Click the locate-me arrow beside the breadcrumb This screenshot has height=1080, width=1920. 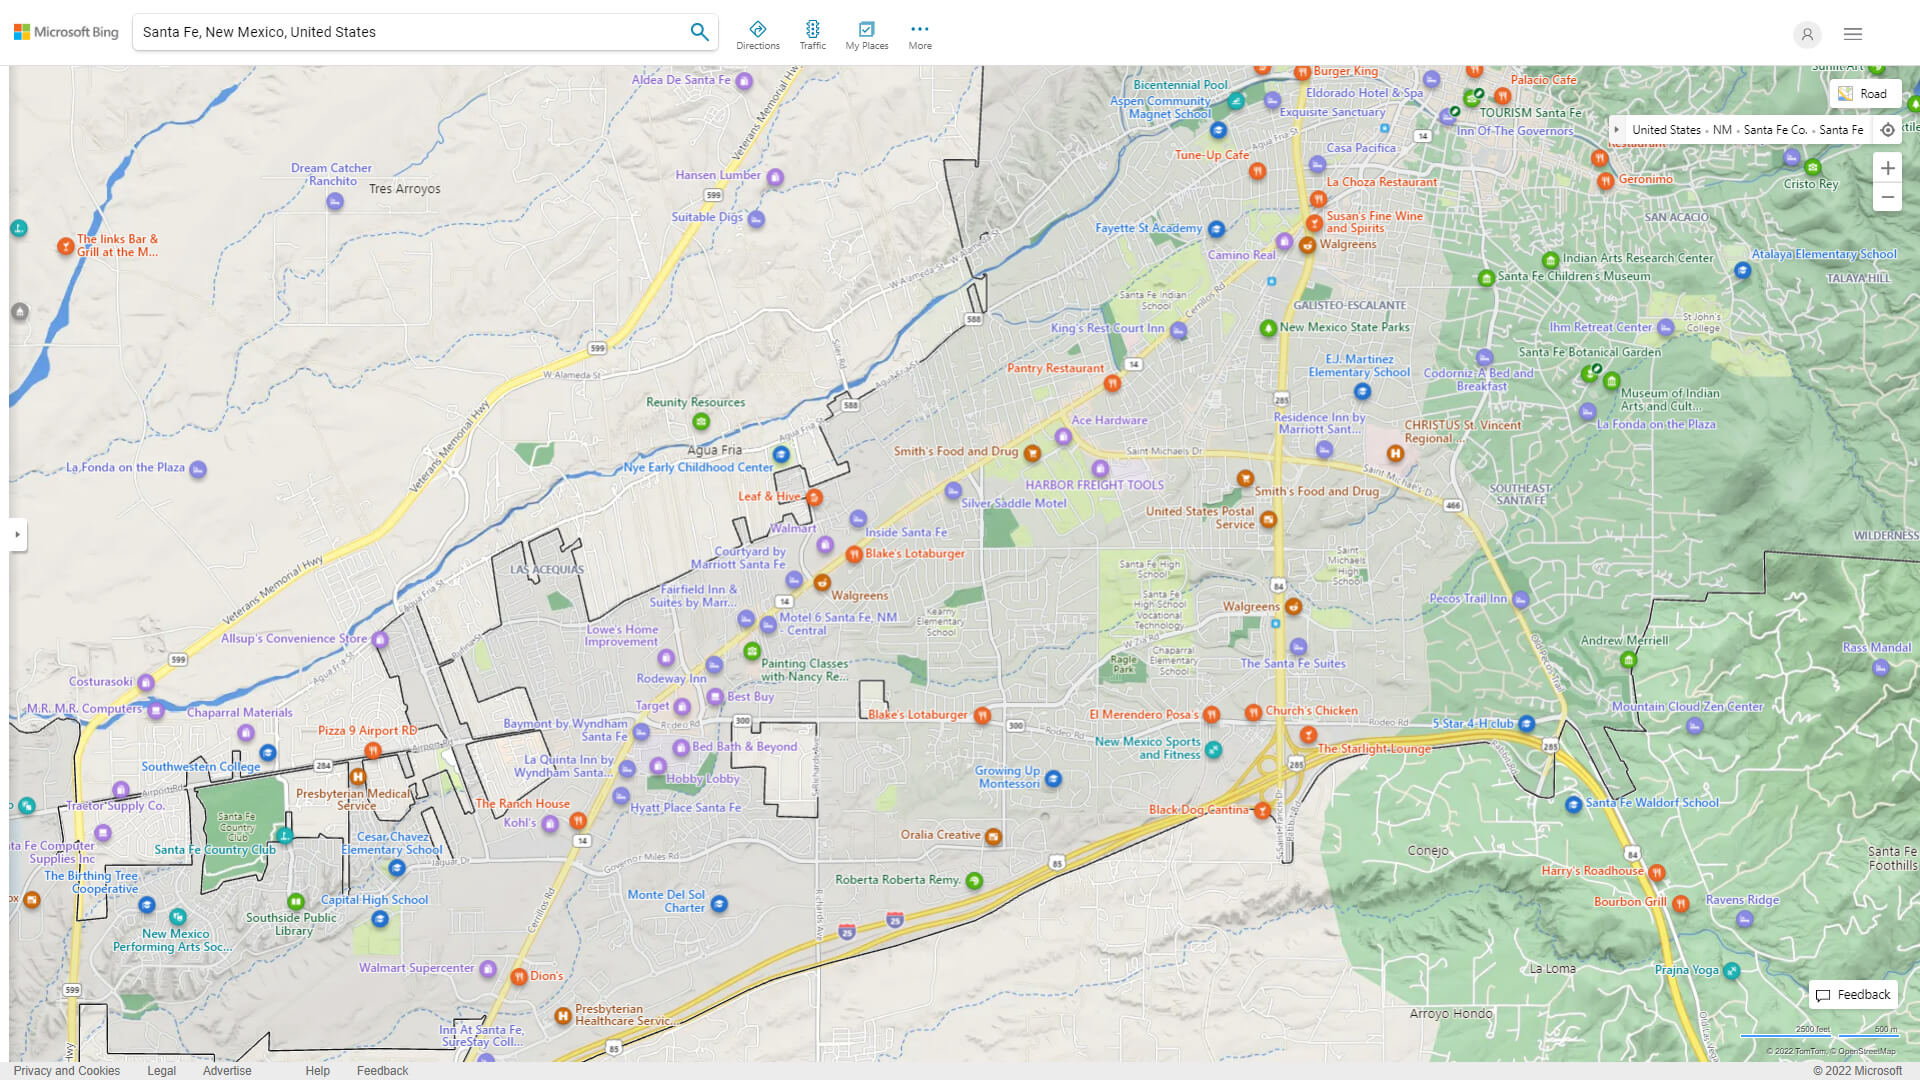click(x=1888, y=129)
